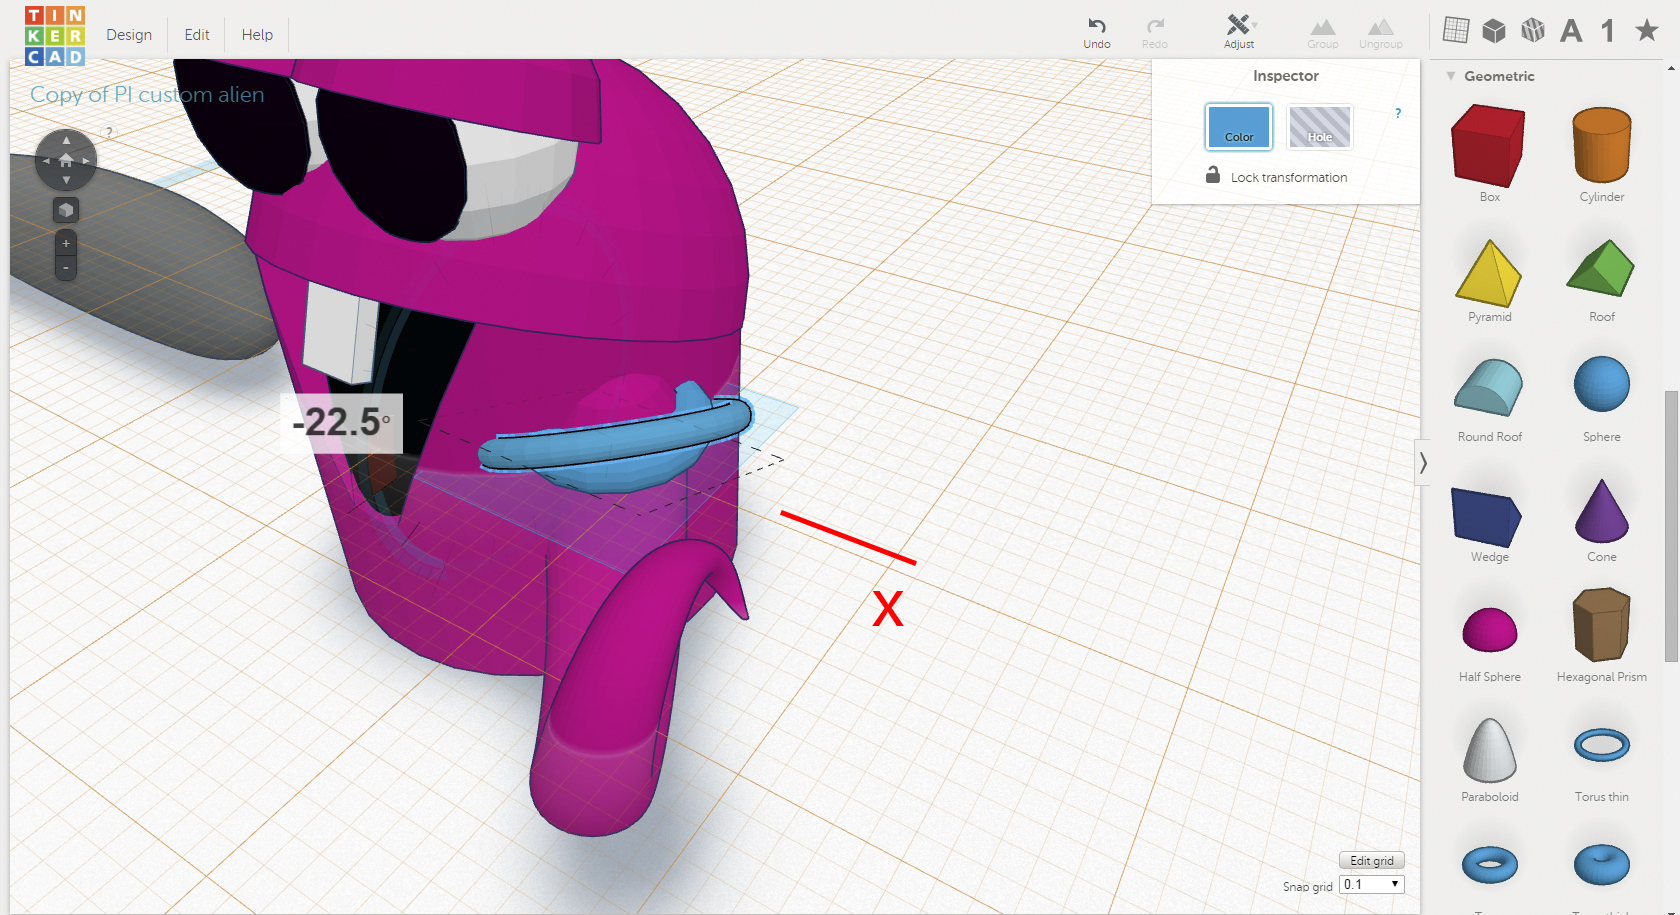Click the Tinkercad logo

54,35
